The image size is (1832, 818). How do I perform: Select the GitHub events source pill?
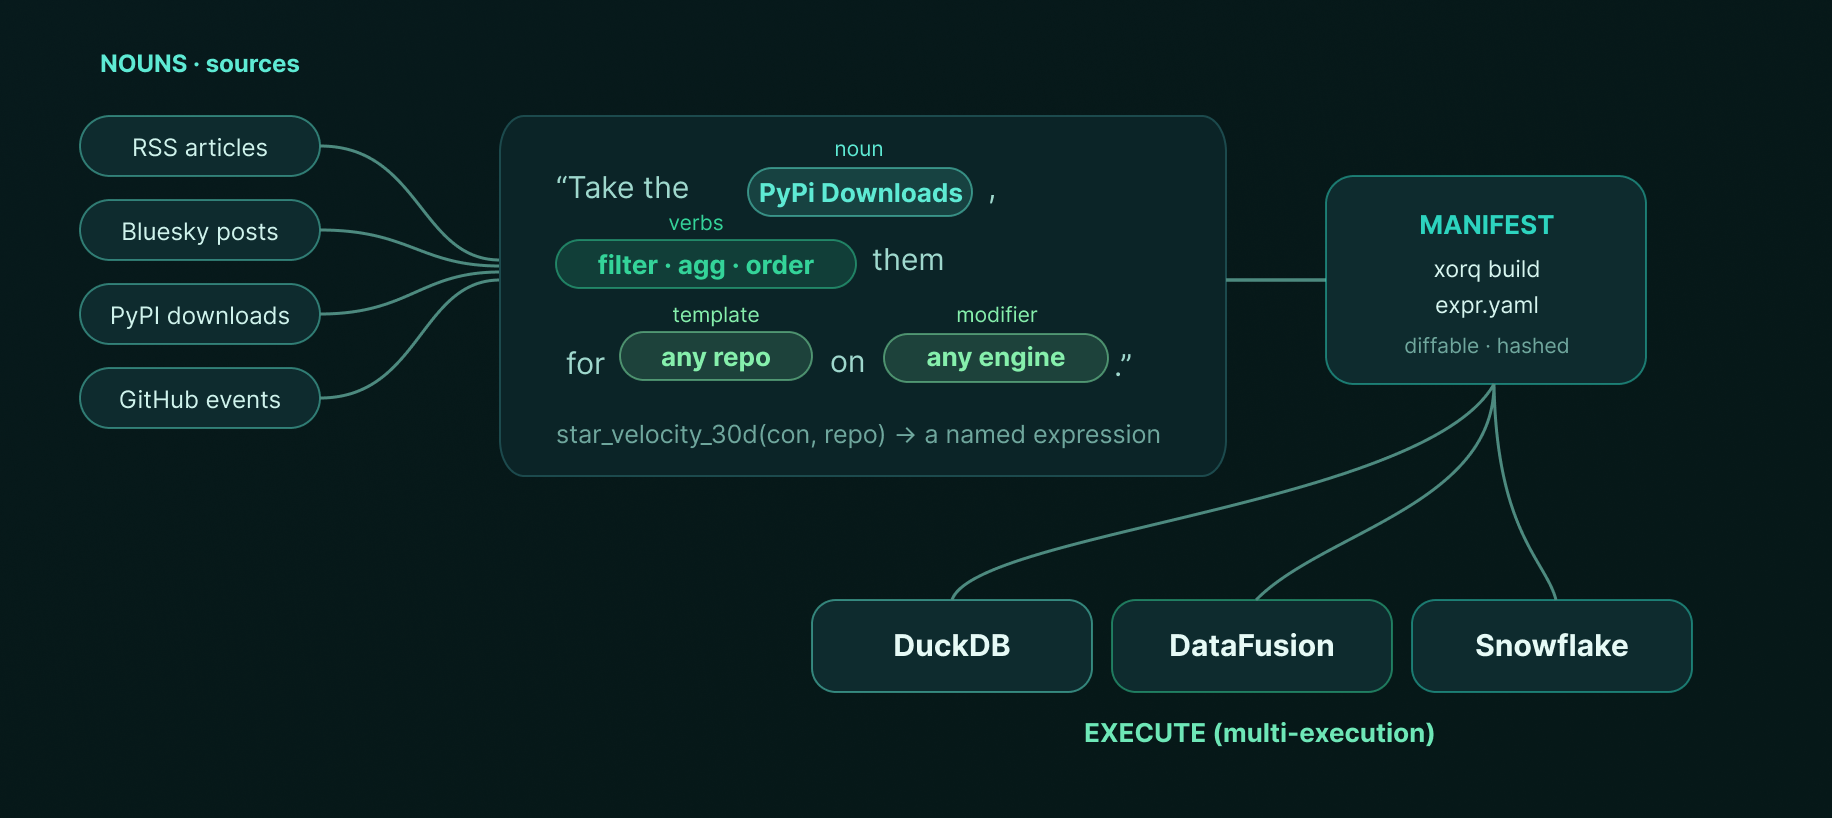pyautogui.click(x=200, y=399)
